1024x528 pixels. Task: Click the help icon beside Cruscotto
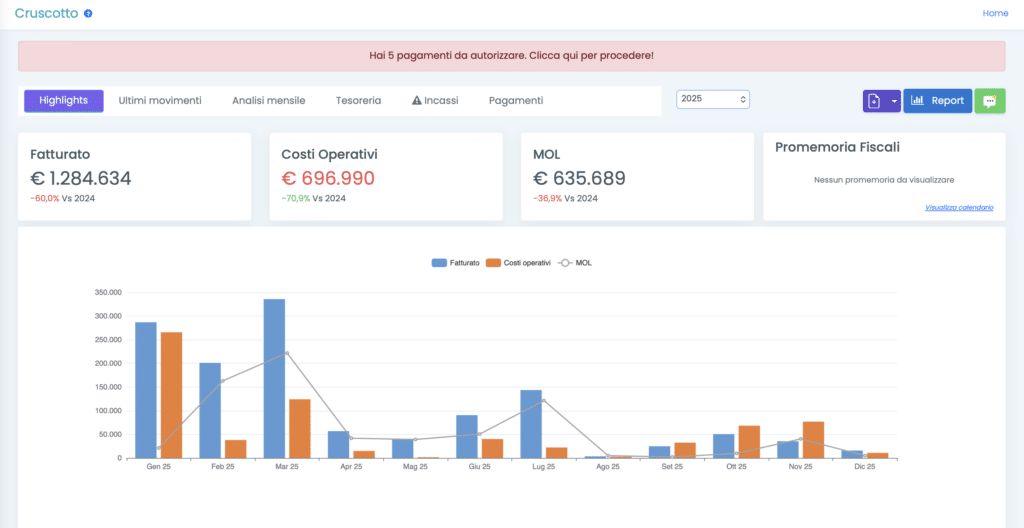pyautogui.click(x=88, y=14)
